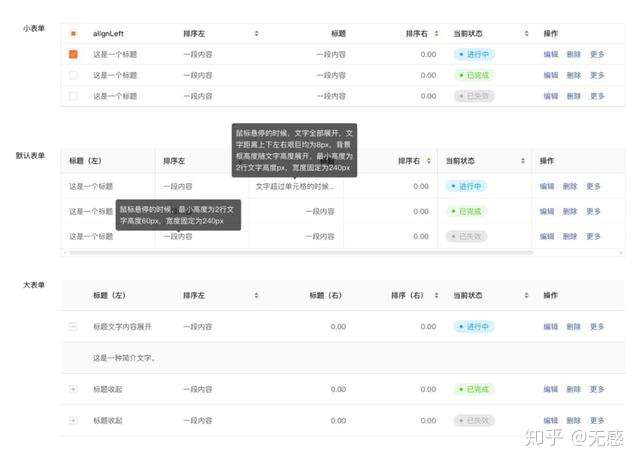Viewport: 640px width, 464px height.
Task: Expand the 已完成 标题收起 row in 大表单
Action: pos(73,389)
